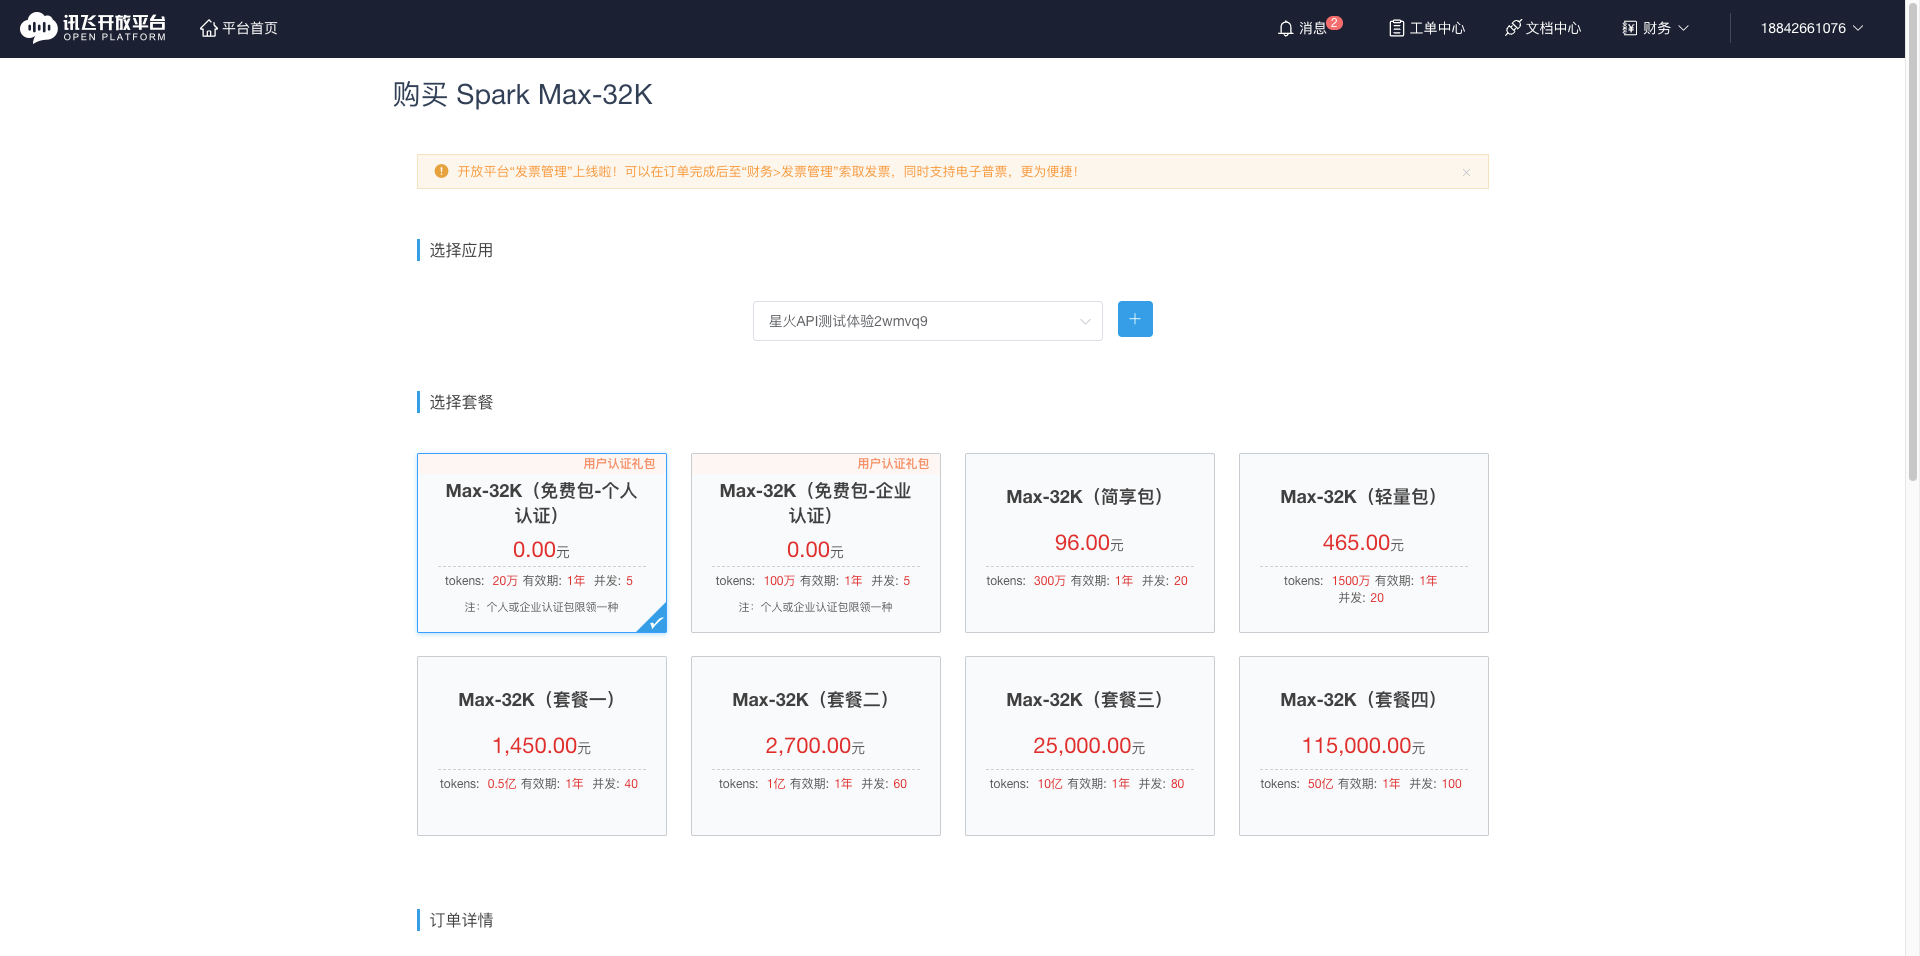Expand the 财务 navigation dropdown

click(1655, 28)
